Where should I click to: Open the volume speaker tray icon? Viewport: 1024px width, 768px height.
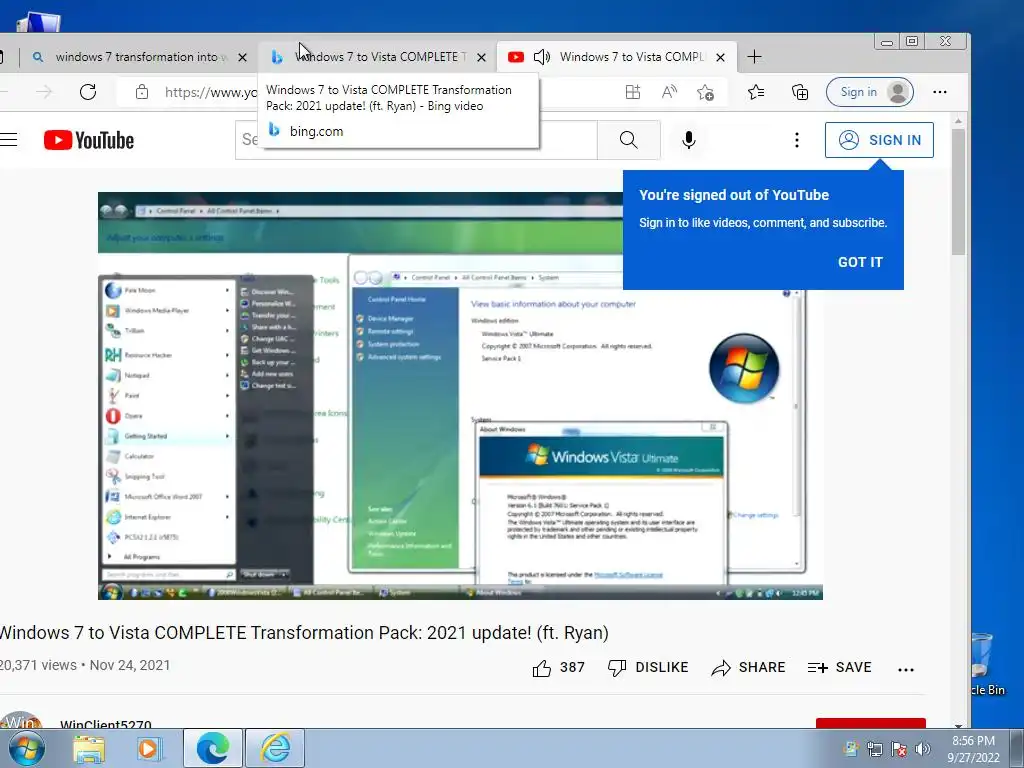[x=923, y=749]
